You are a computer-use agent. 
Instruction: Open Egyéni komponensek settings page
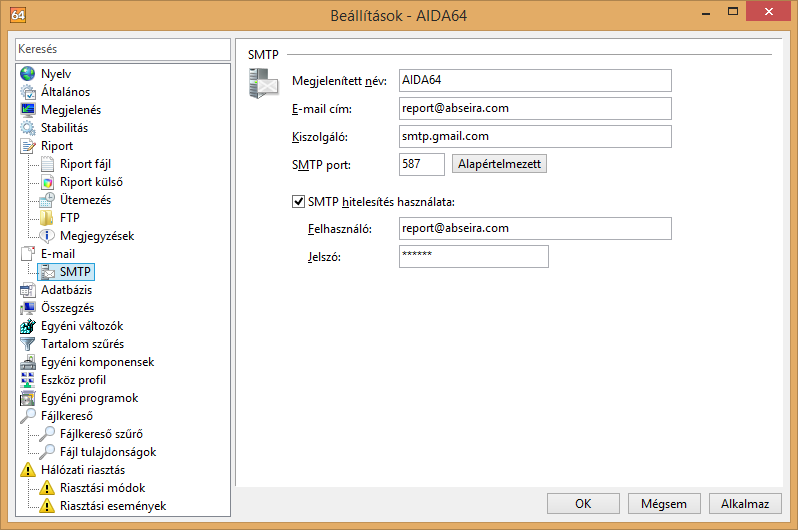(x=97, y=362)
